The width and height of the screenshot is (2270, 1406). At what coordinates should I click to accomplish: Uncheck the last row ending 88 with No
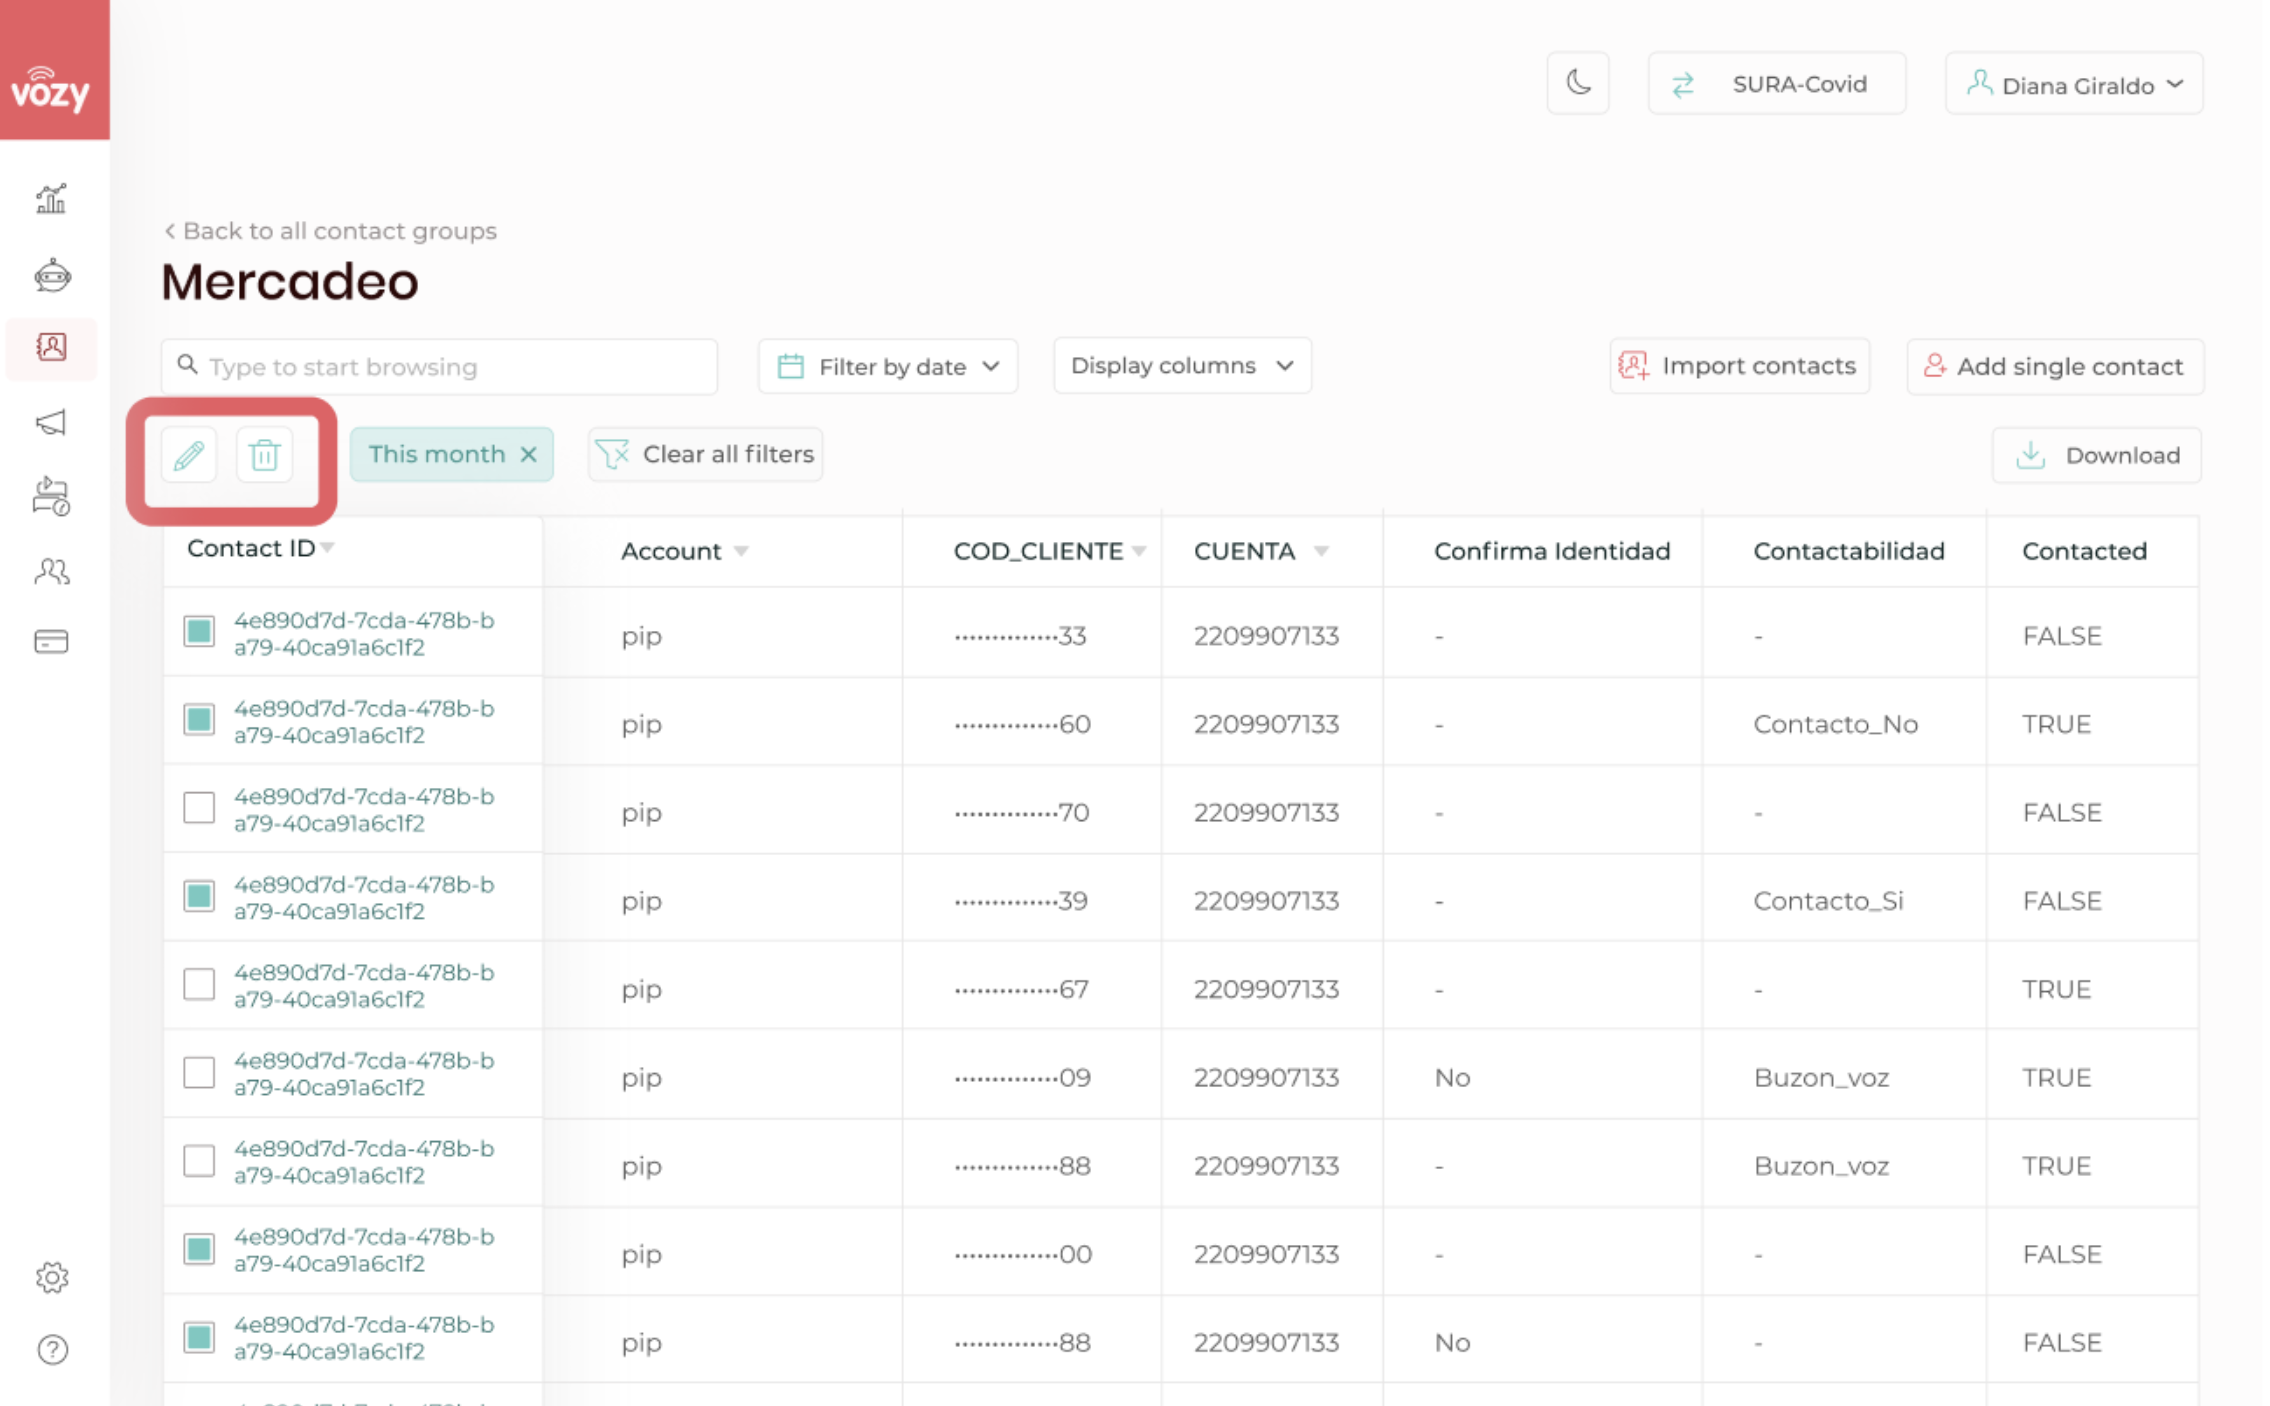(199, 1337)
